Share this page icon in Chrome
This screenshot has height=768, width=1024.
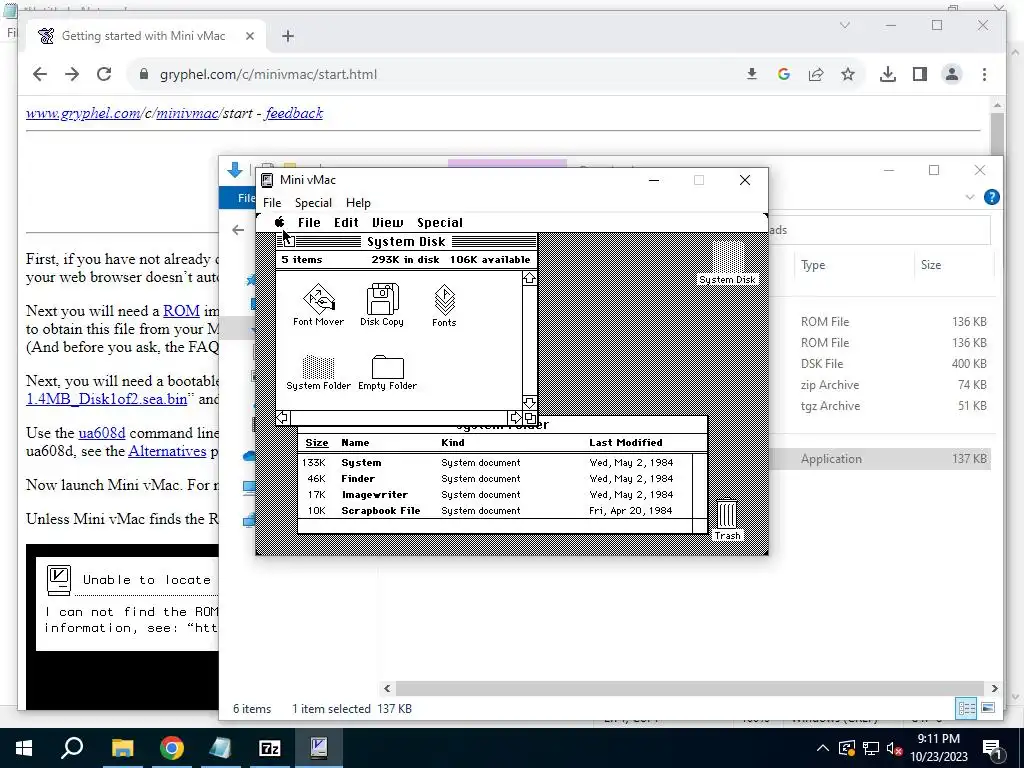[816, 74]
